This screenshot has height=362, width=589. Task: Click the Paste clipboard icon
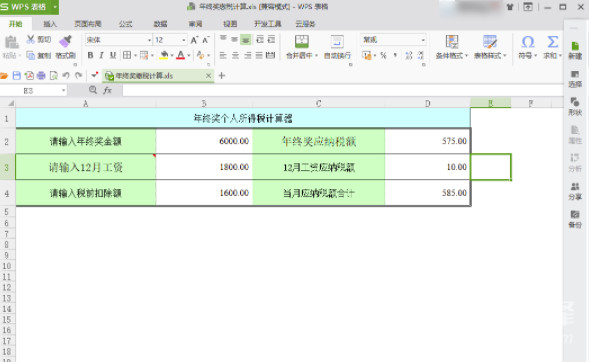12,42
